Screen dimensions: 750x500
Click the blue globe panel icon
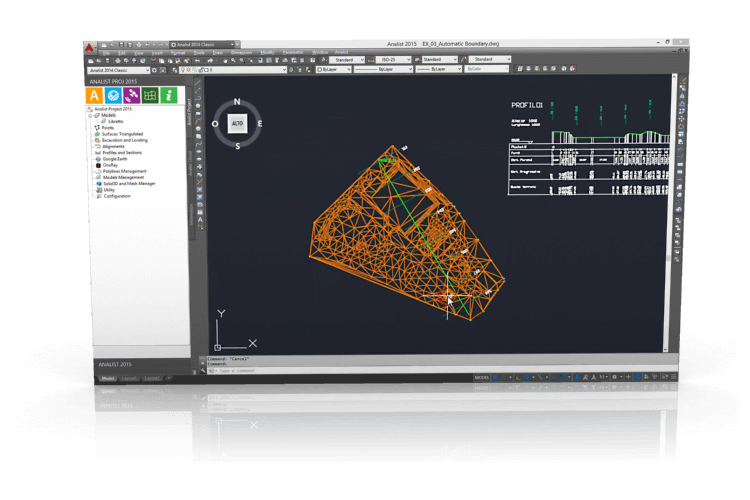(113, 95)
